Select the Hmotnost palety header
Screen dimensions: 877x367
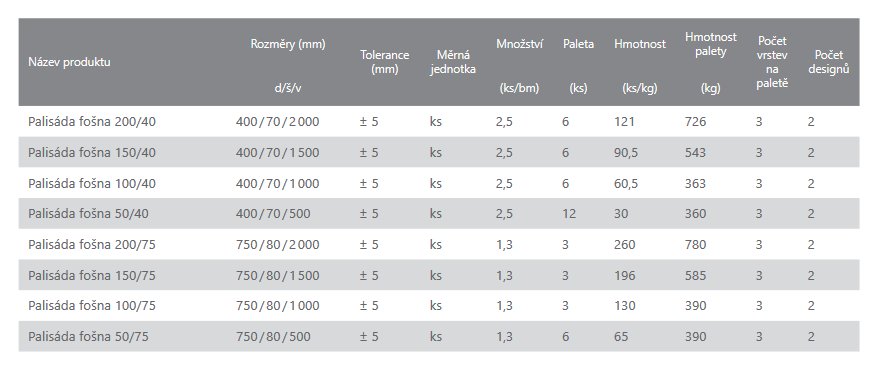[x=711, y=44]
